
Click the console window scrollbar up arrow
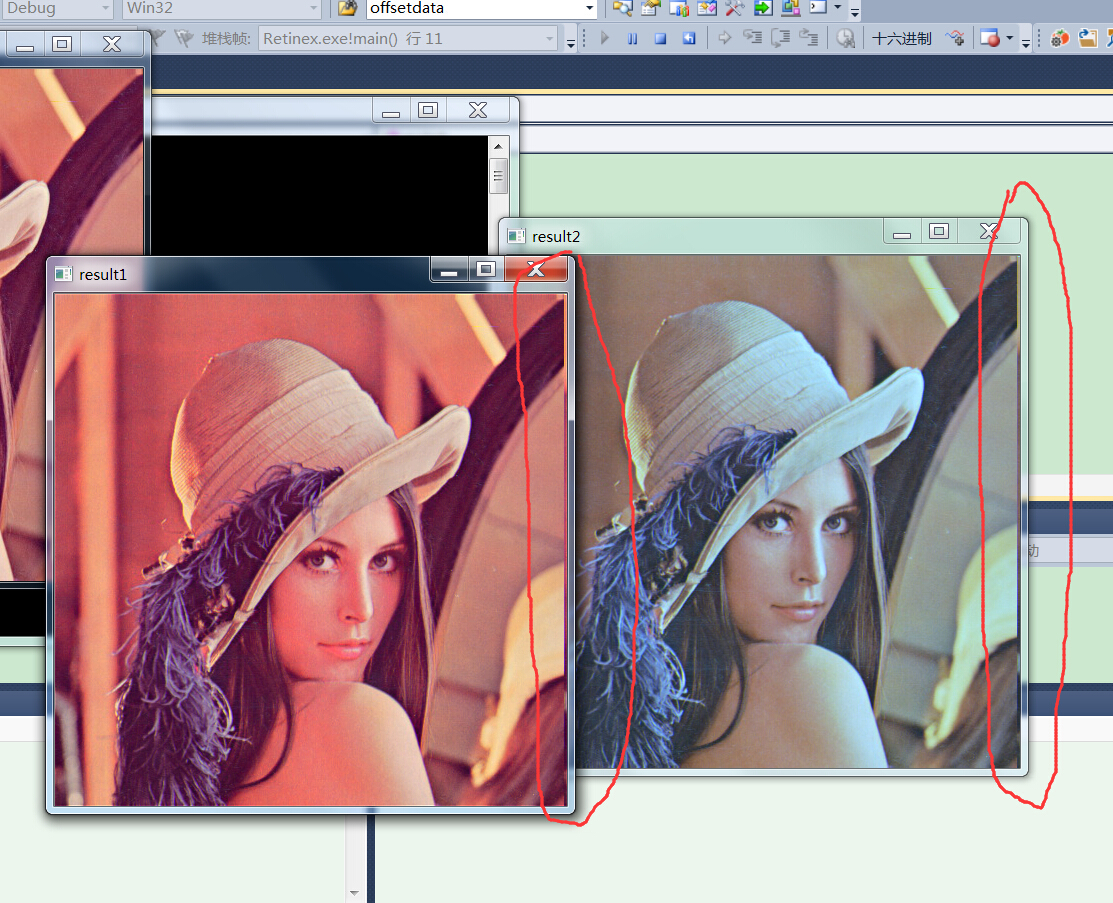point(498,146)
